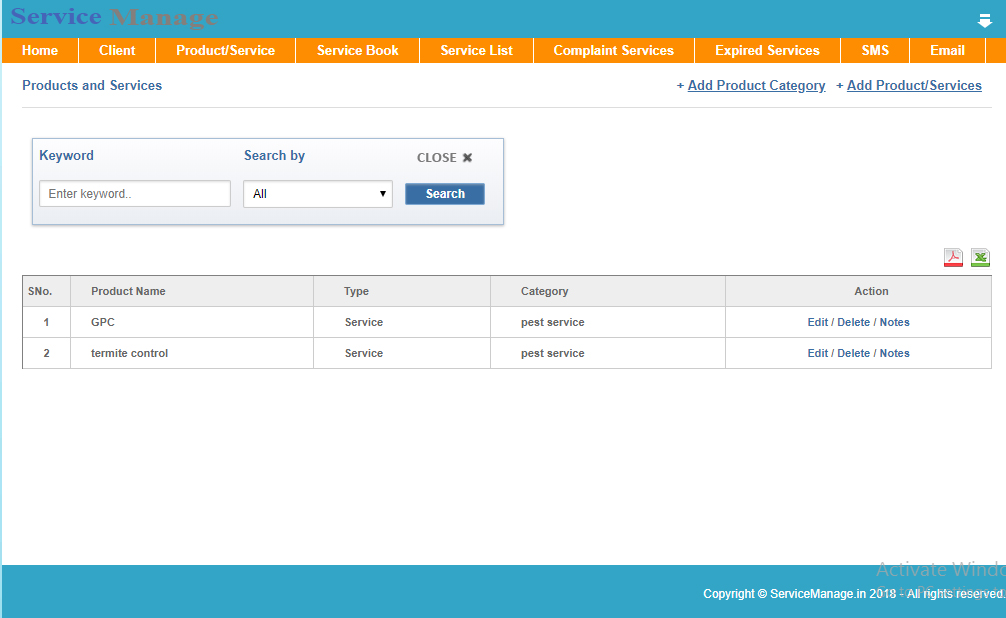Navigate to Service List
Screen dimensions: 1006x618
(x=476, y=51)
